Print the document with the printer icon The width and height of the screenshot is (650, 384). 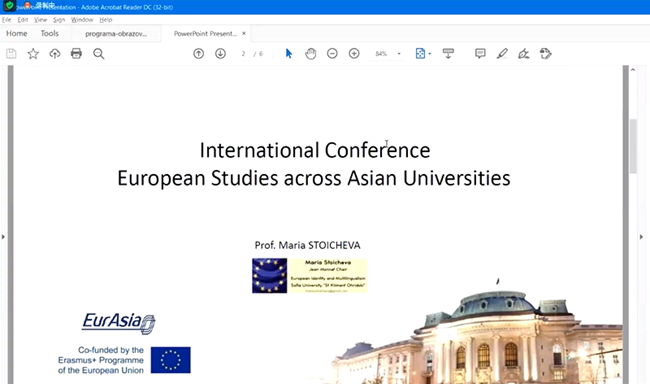coord(76,53)
